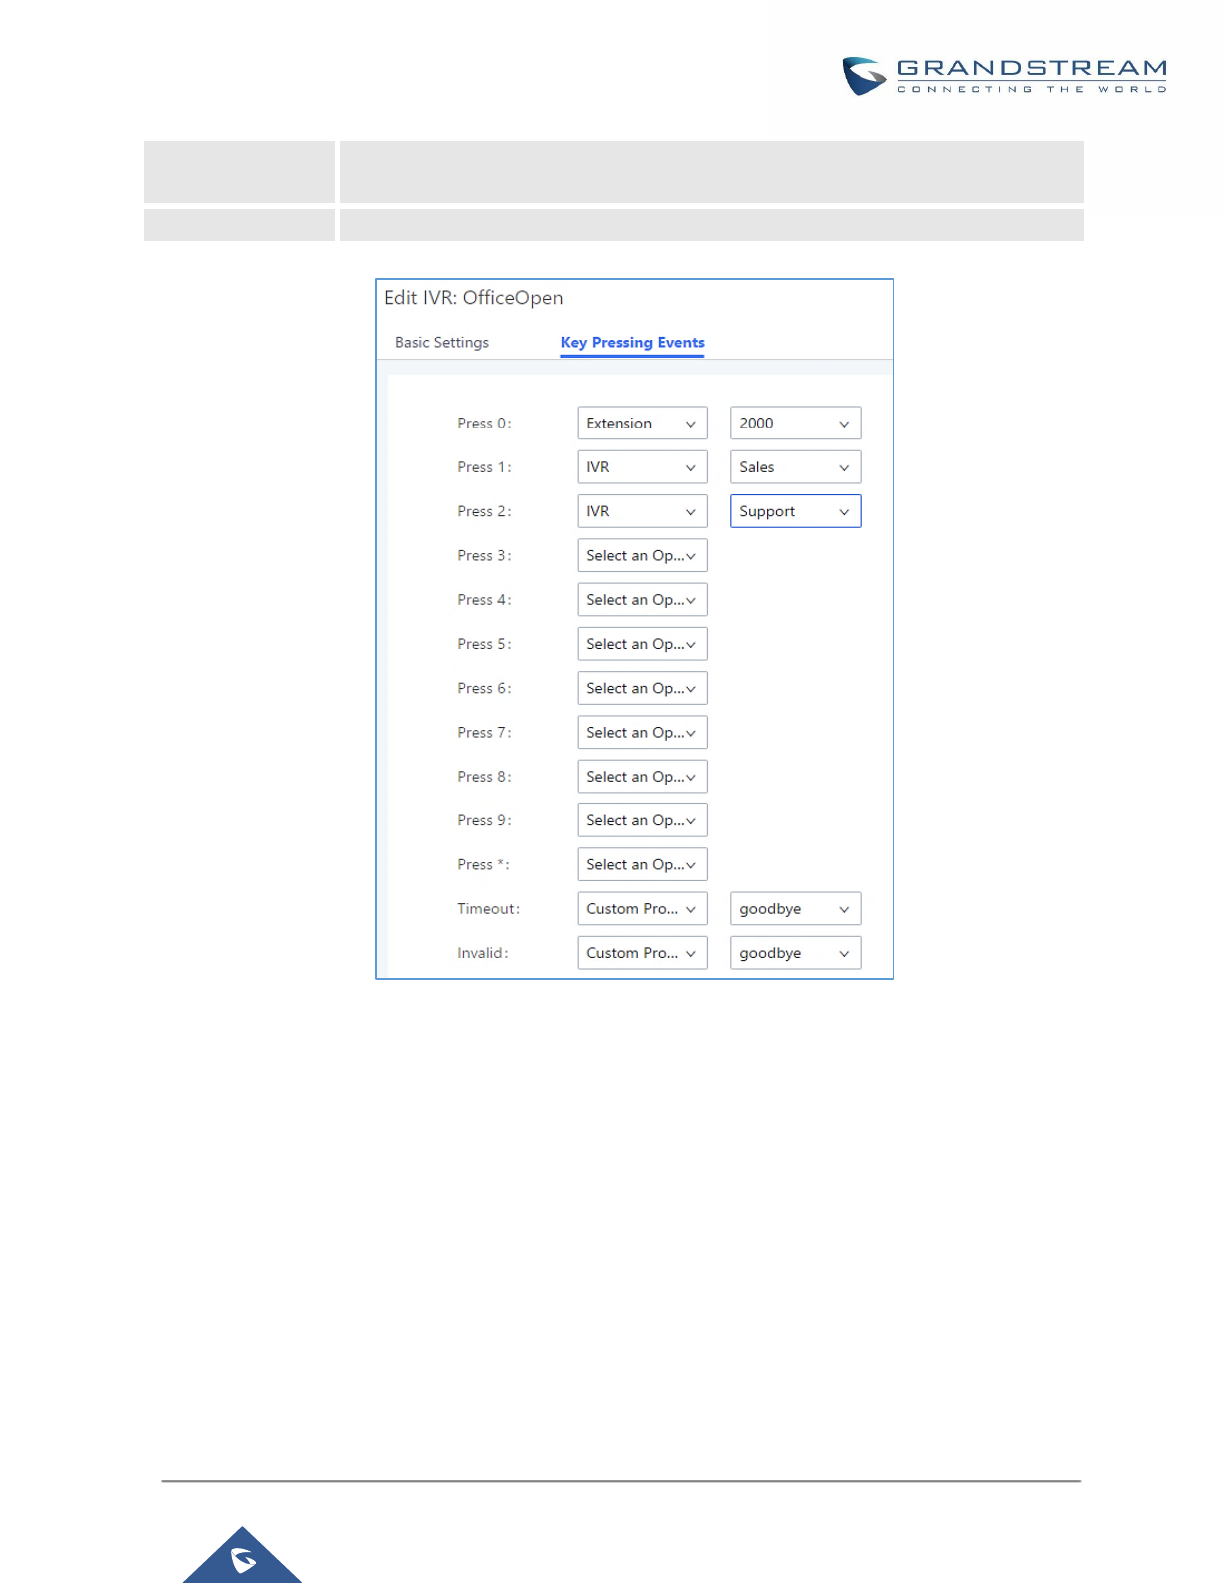Open the Sales destination dropdown
This screenshot has height=1584, width=1224.
(795, 467)
